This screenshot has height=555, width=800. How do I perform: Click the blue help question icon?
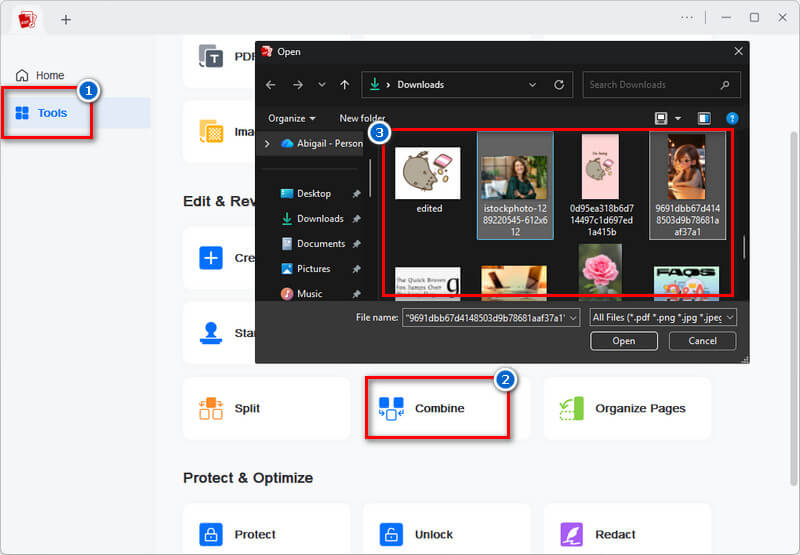[732, 118]
